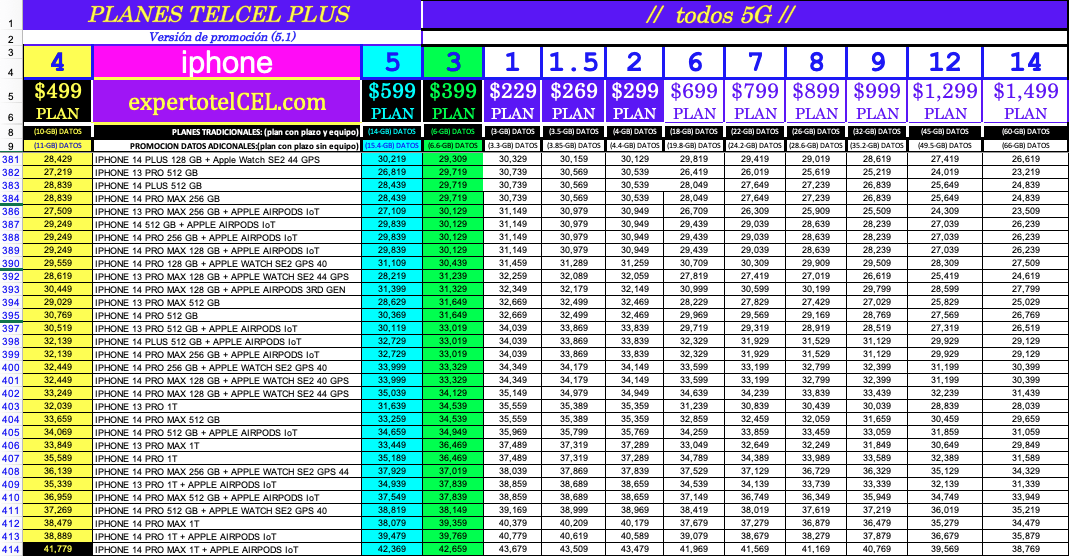Click 'IPHONE 14 PRO 1T' in row 407
Image resolution: width=1069 pixels, height=556 pixels.
[226, 459]
